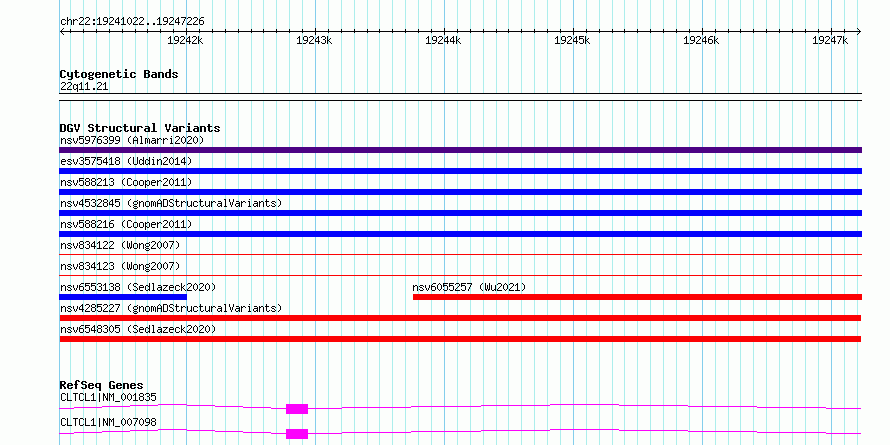Open the CLTCL1|NM_007098 transcript label

pos(108,422)
